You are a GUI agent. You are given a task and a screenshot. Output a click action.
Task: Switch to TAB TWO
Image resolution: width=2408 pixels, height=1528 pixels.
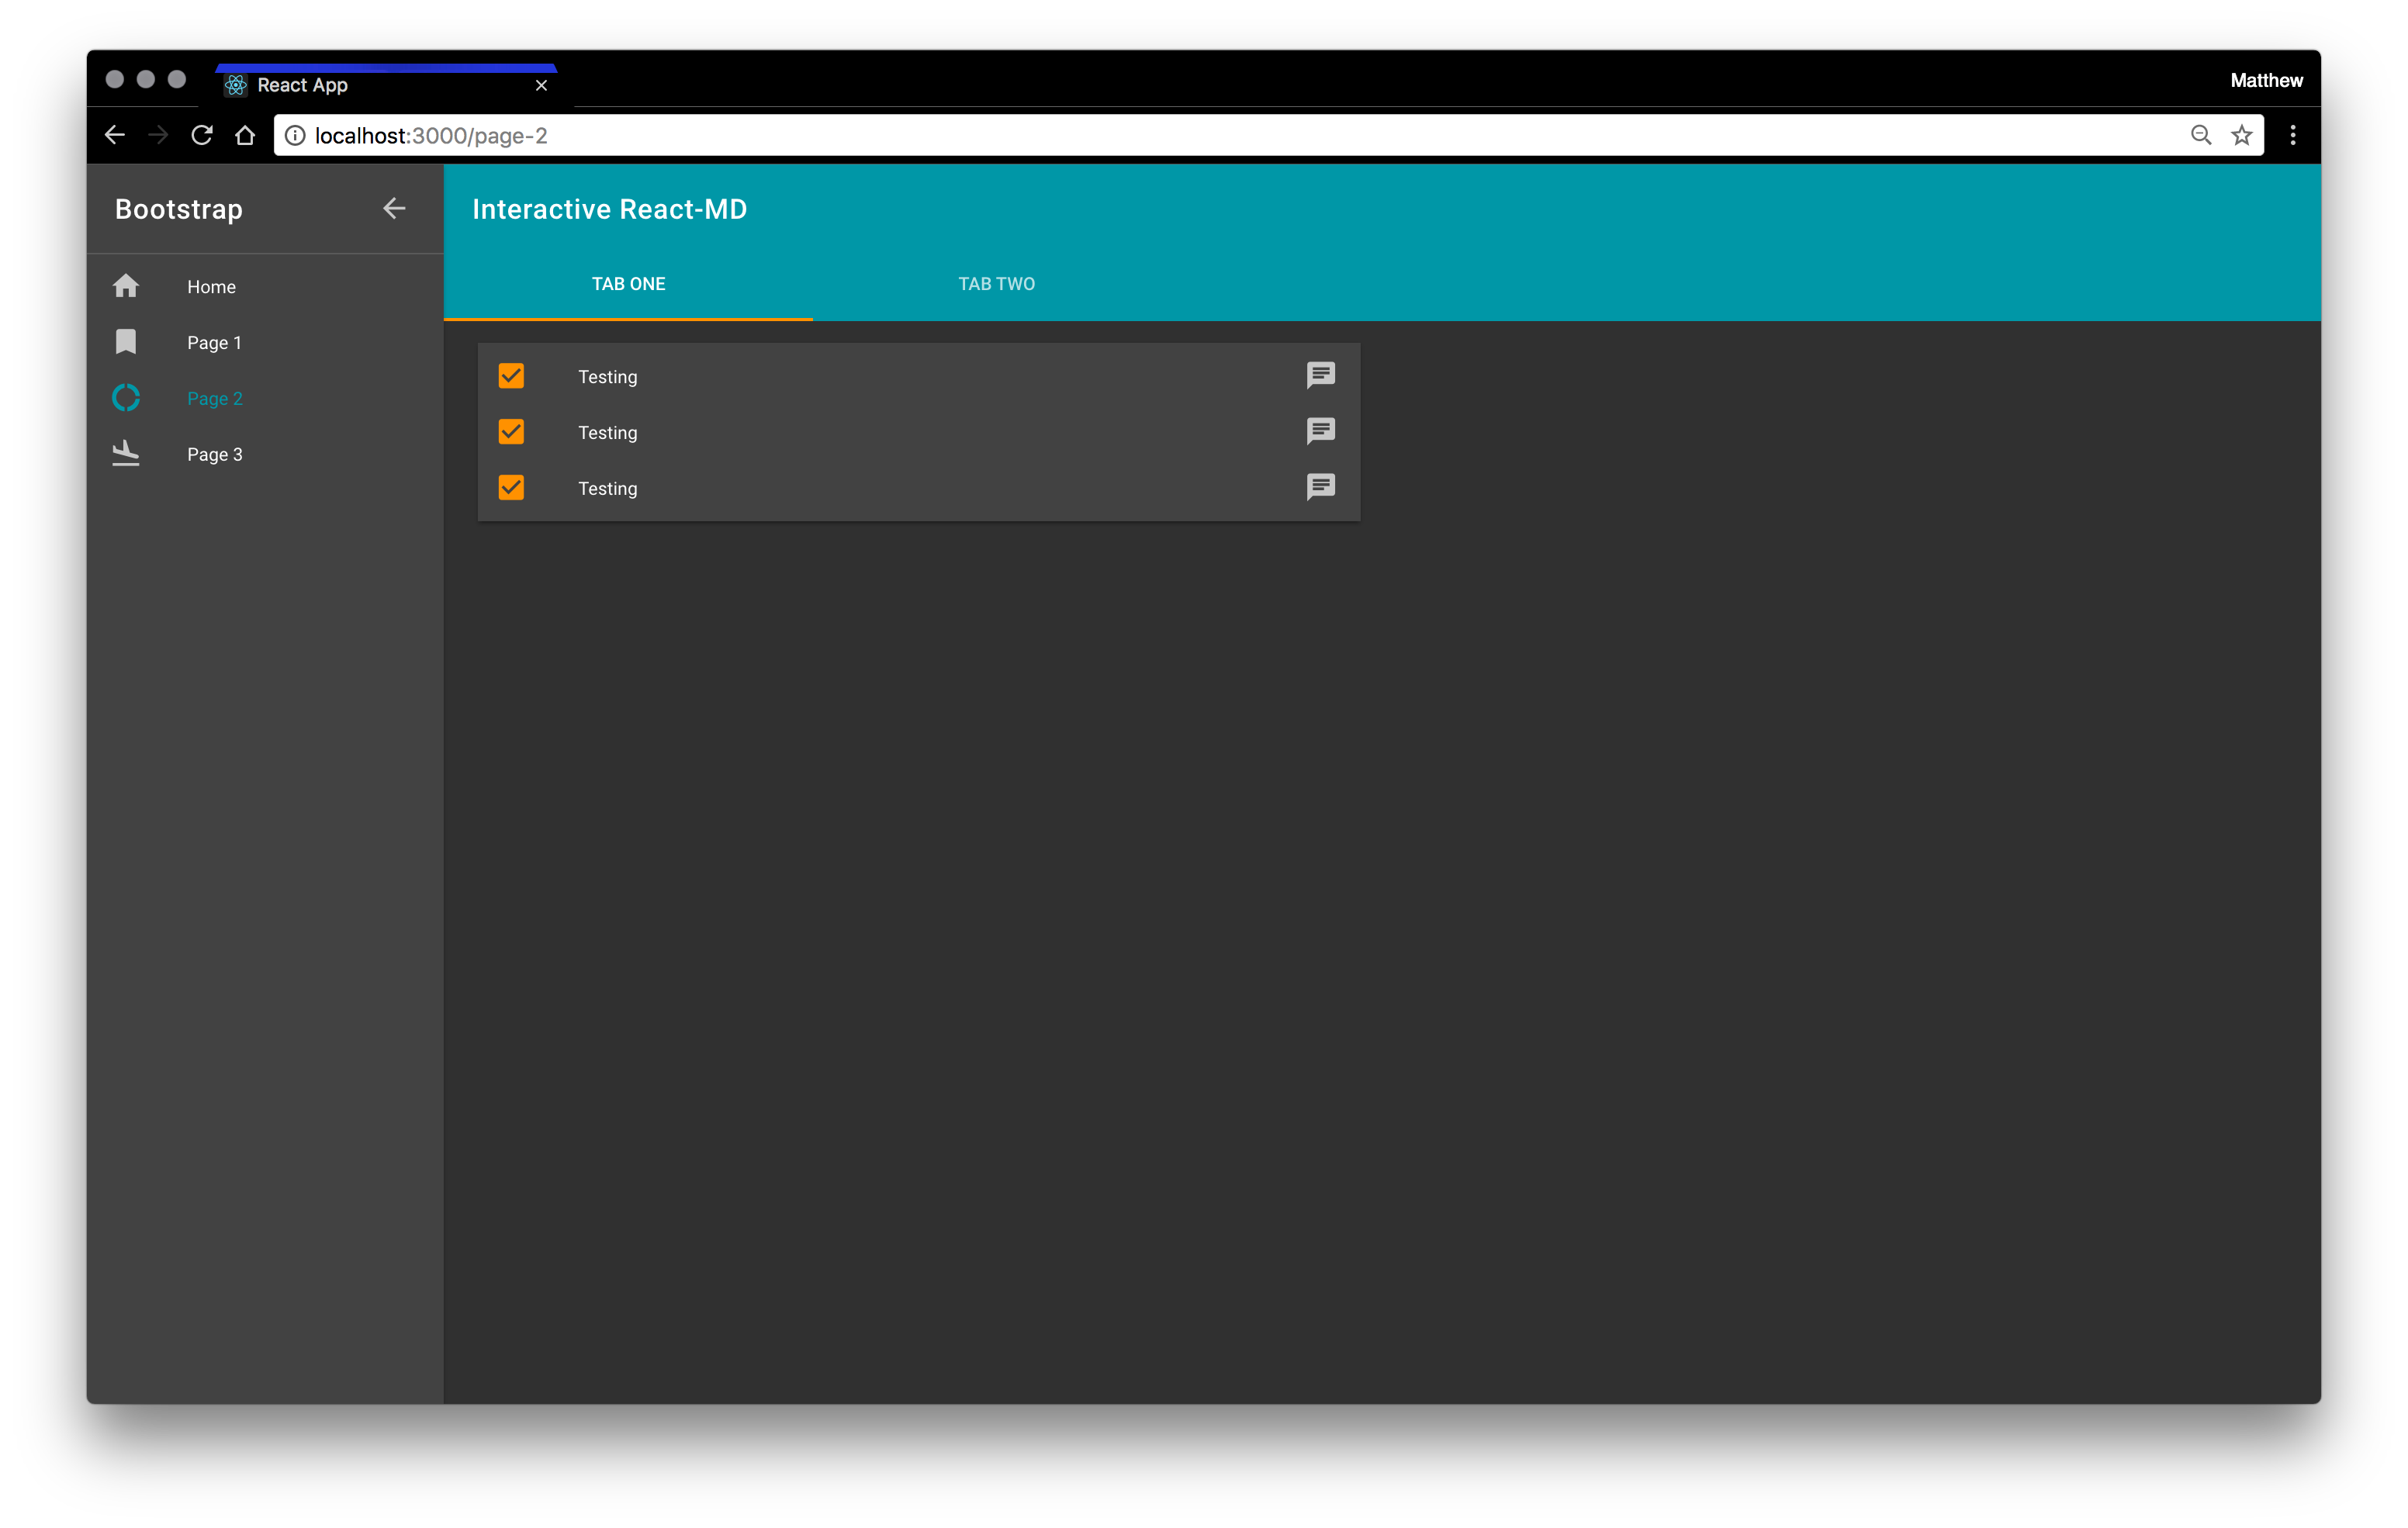[x=996, y=284]
